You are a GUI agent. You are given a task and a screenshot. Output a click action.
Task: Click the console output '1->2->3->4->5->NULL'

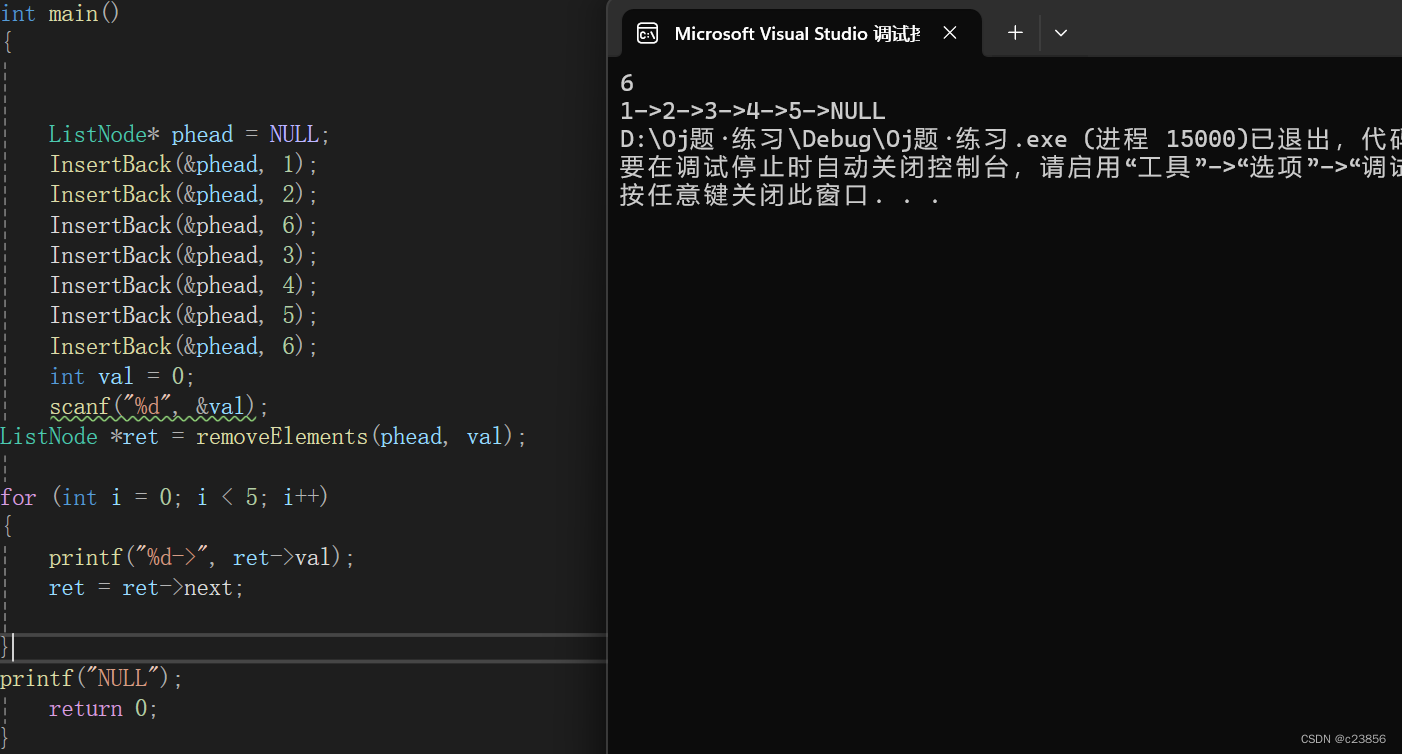coord(753,111)
